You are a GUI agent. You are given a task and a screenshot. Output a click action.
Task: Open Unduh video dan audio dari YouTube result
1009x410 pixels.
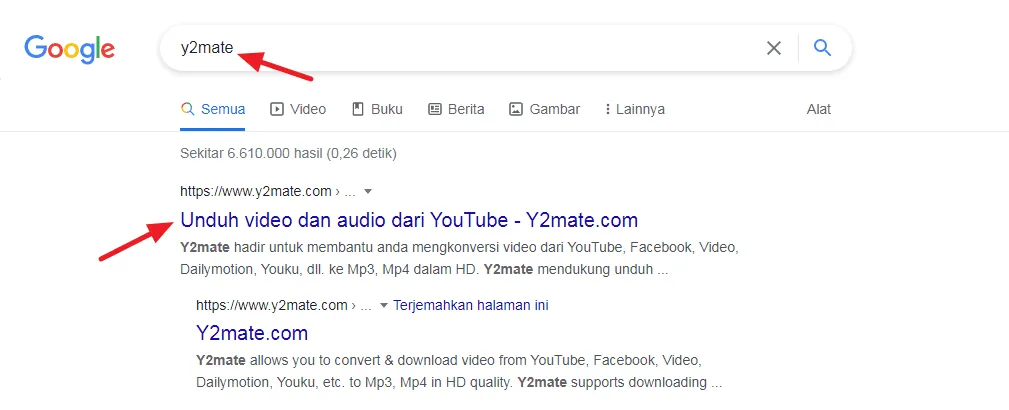(x=409, y=220)
